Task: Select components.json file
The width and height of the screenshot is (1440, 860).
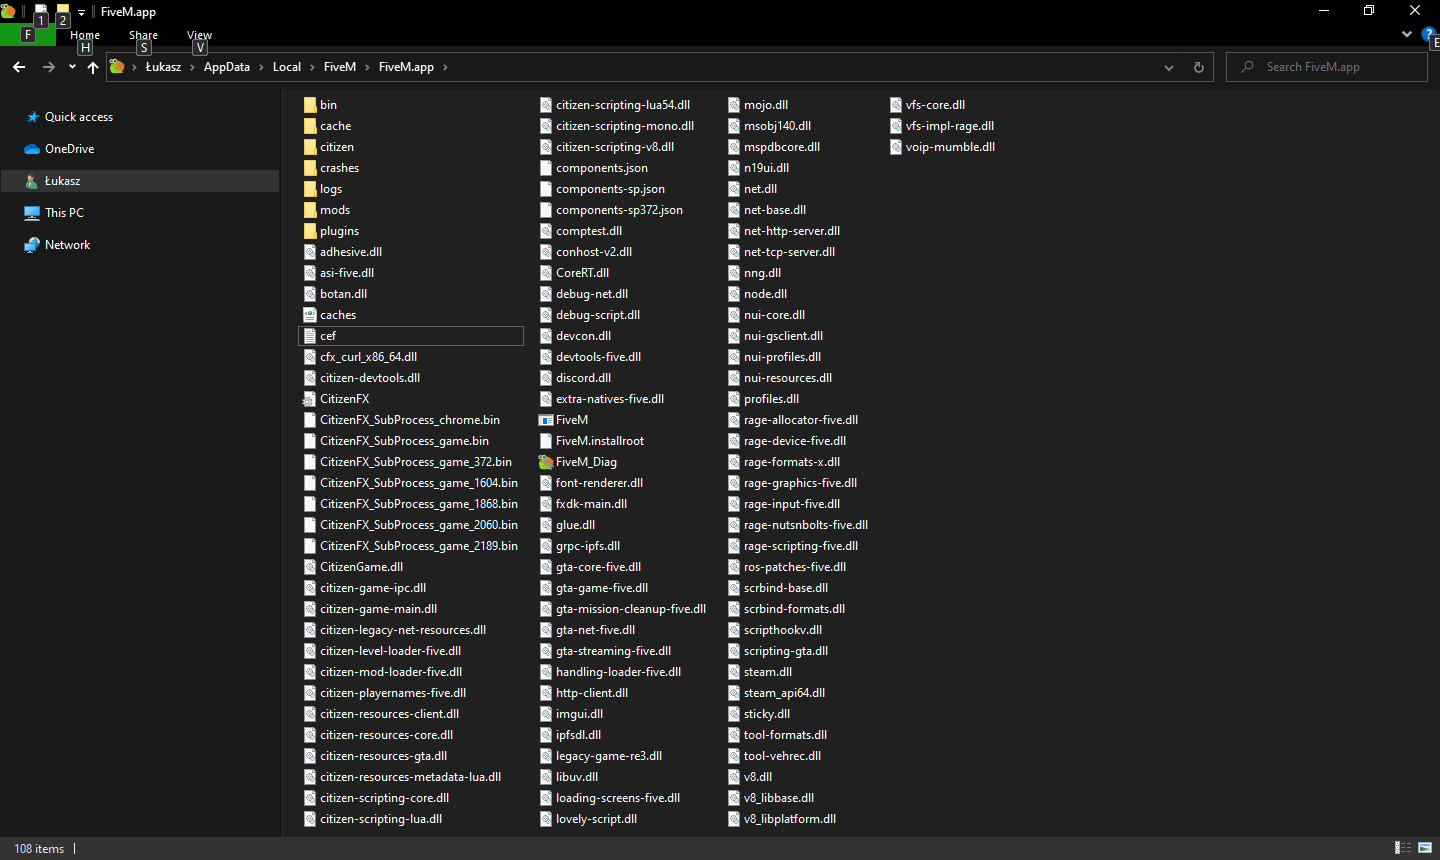Action: 594,168
